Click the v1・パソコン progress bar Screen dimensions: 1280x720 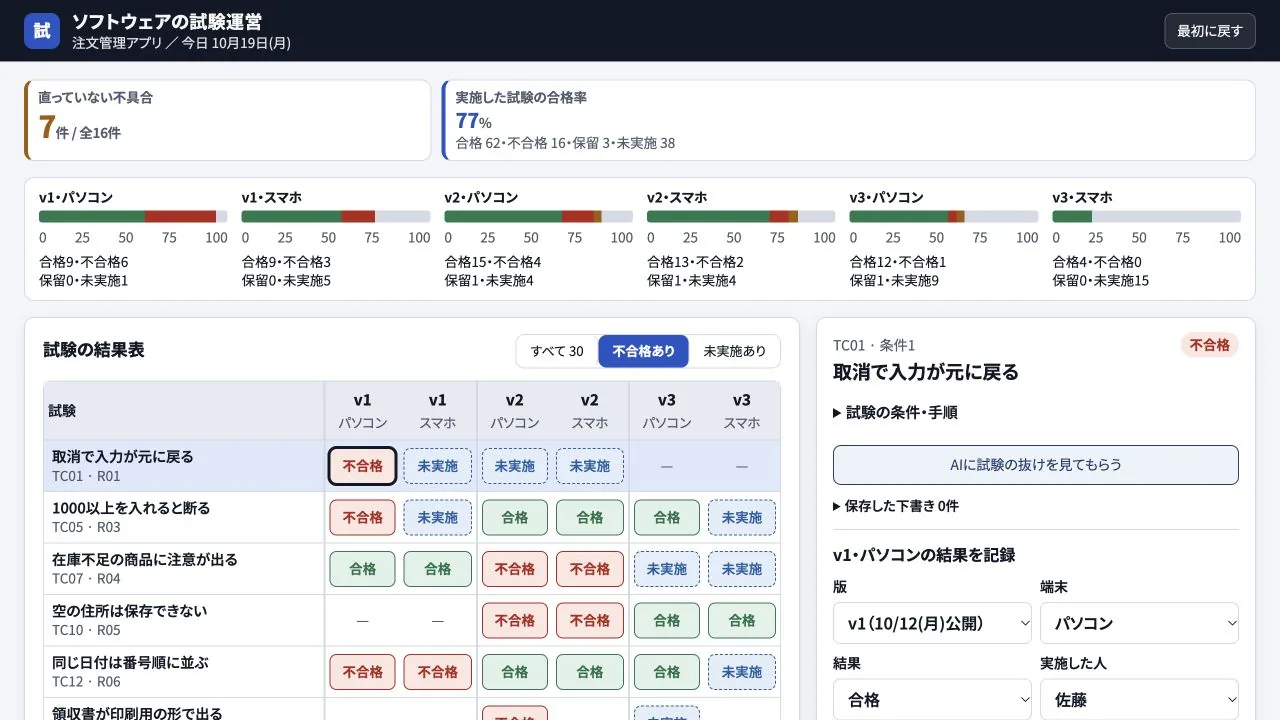(133, 216)
